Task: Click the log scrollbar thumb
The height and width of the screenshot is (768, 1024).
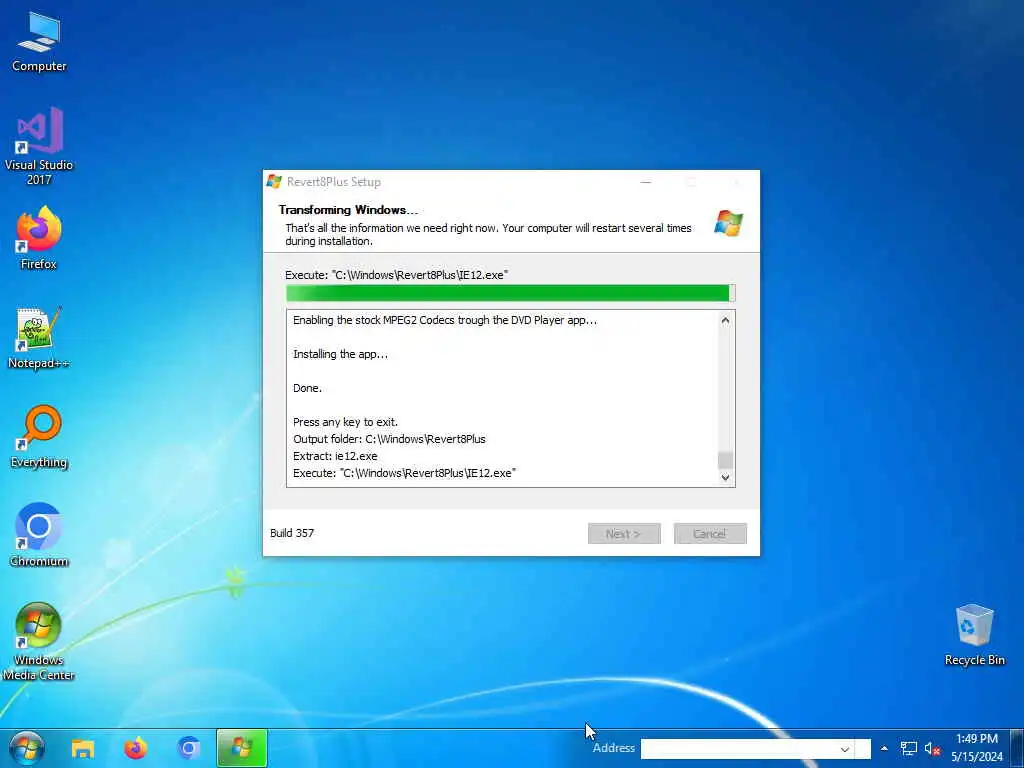Action: pyautogui.click(x=725, y=460)
